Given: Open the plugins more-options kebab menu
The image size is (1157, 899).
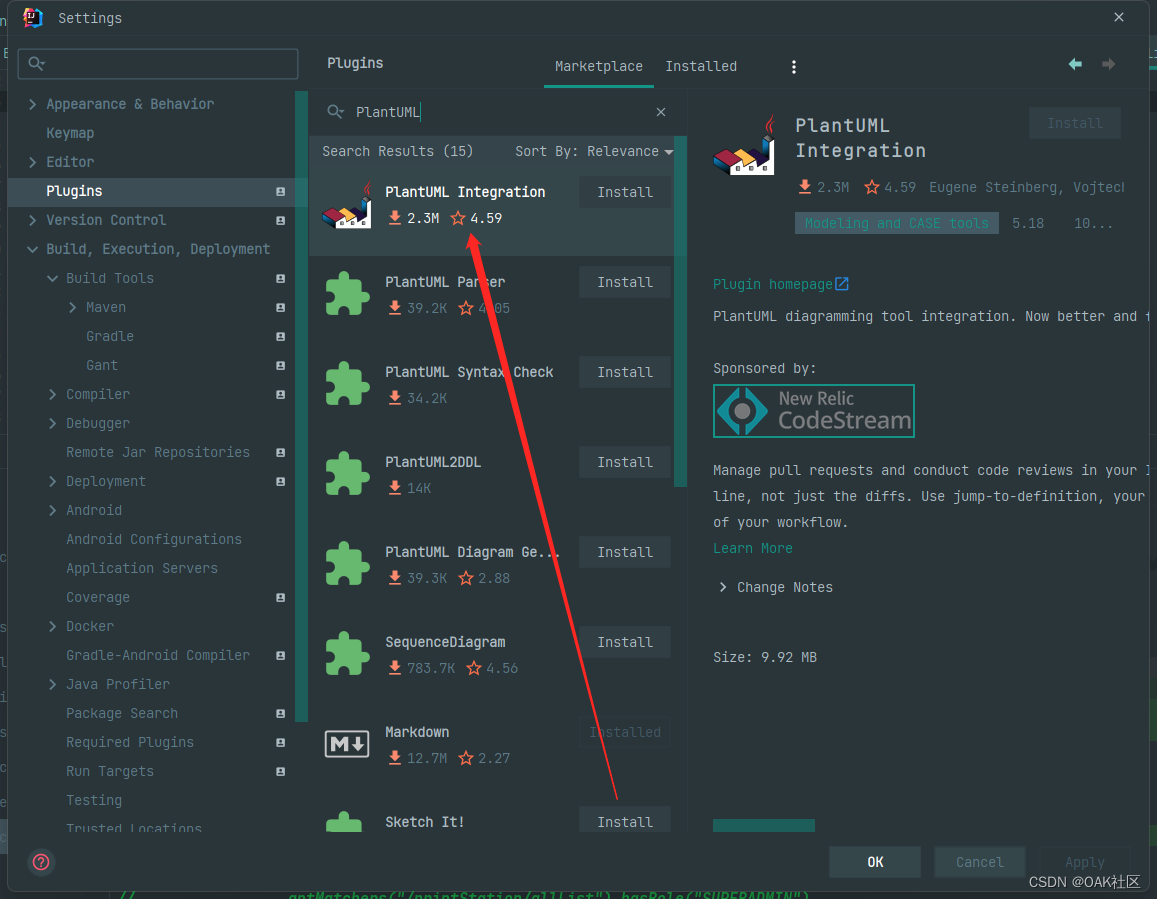Looking at the screenshot, I should [794, 67].
